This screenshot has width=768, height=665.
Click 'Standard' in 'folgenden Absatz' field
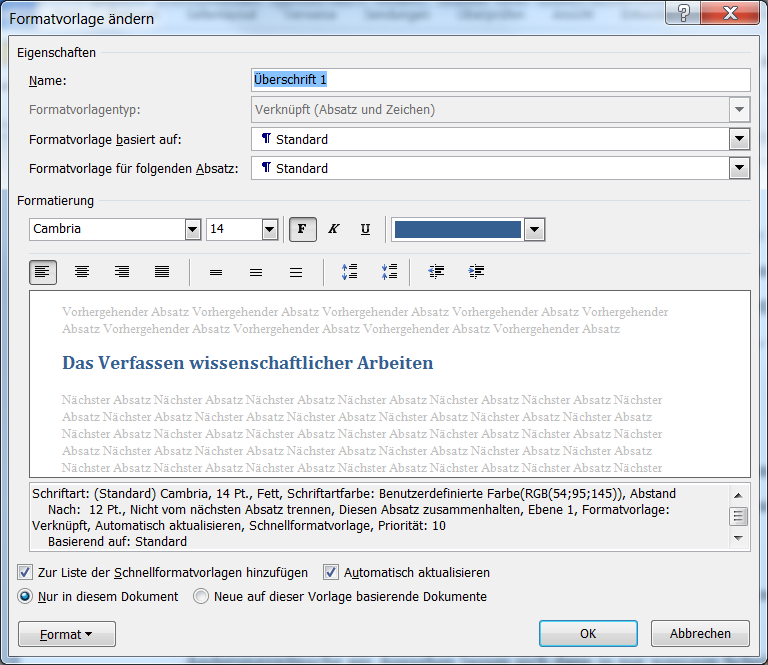pos(302,168)
